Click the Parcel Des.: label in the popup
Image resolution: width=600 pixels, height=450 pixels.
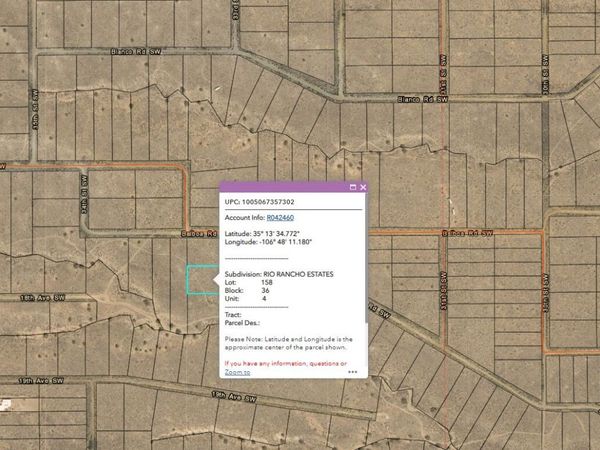[x=242, y=323]
